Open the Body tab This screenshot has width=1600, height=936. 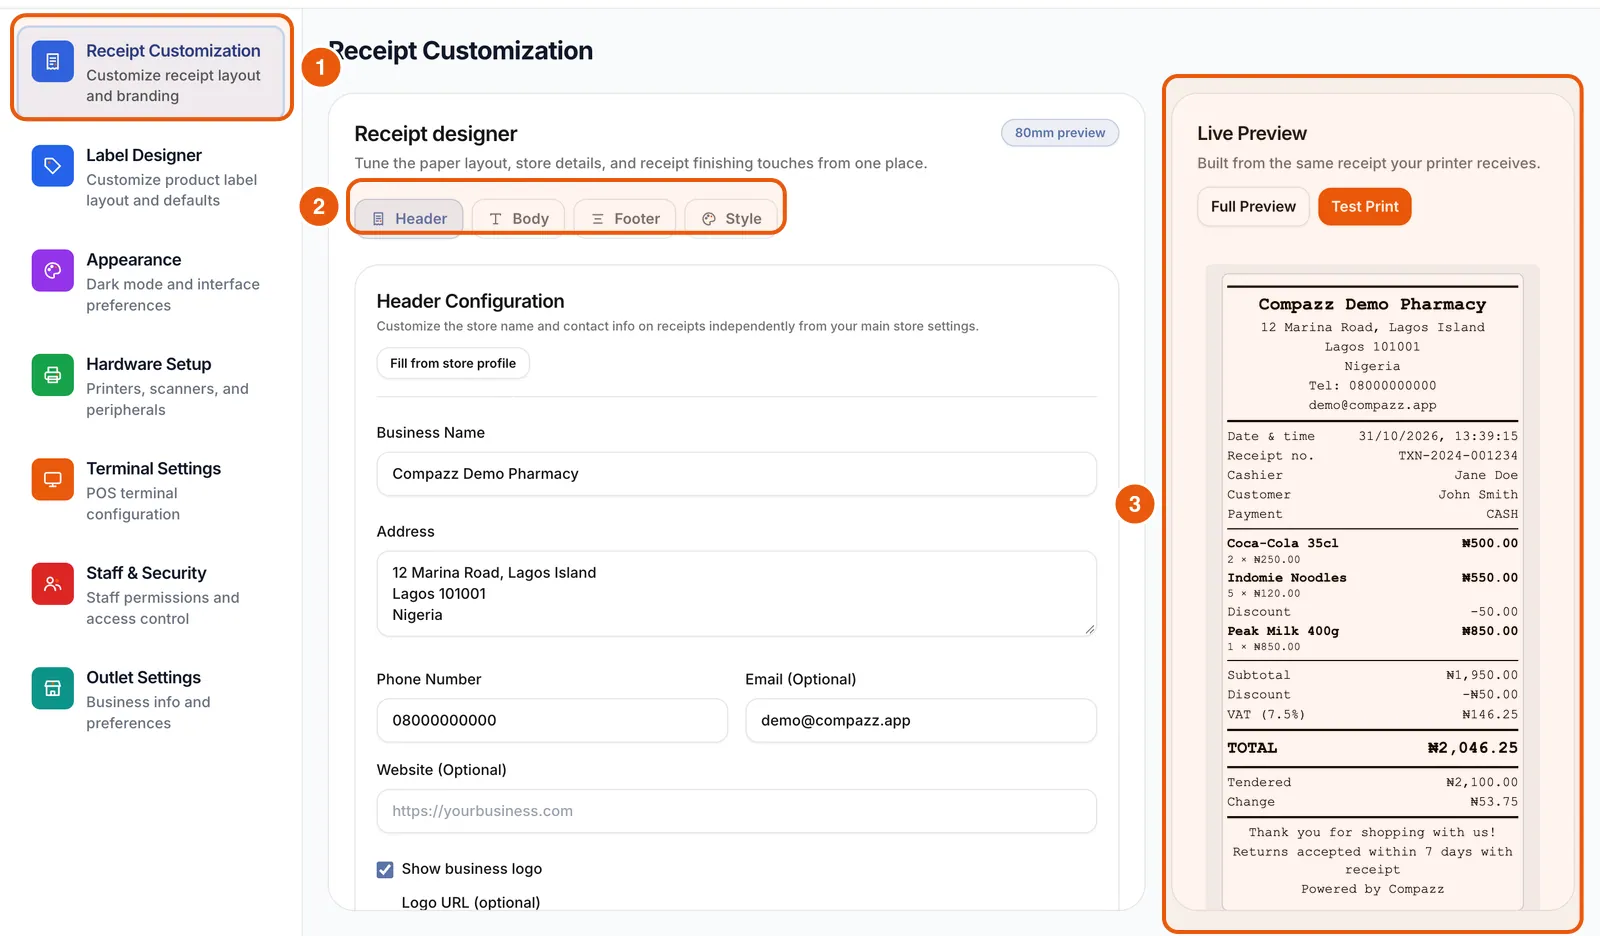click(518, 218)
